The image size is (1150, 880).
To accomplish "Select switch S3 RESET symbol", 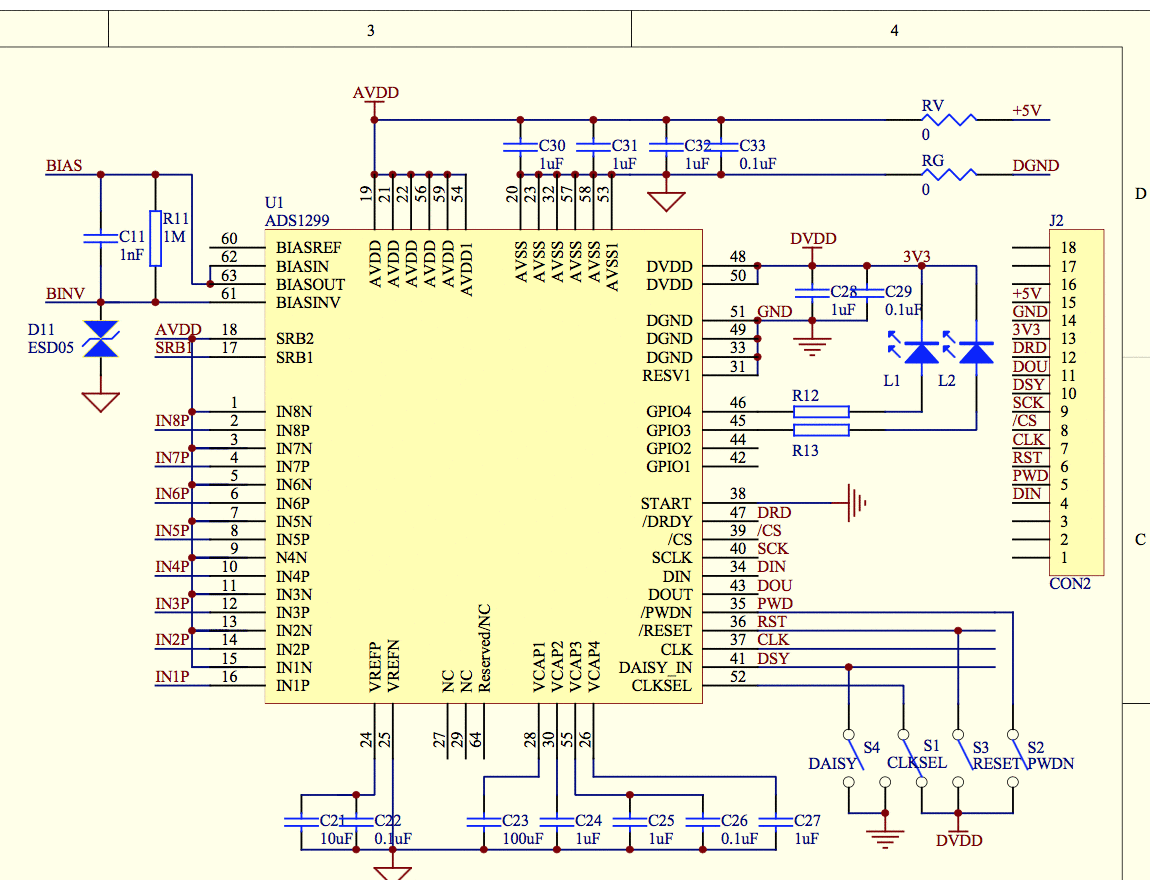I will tap(962, 758).
